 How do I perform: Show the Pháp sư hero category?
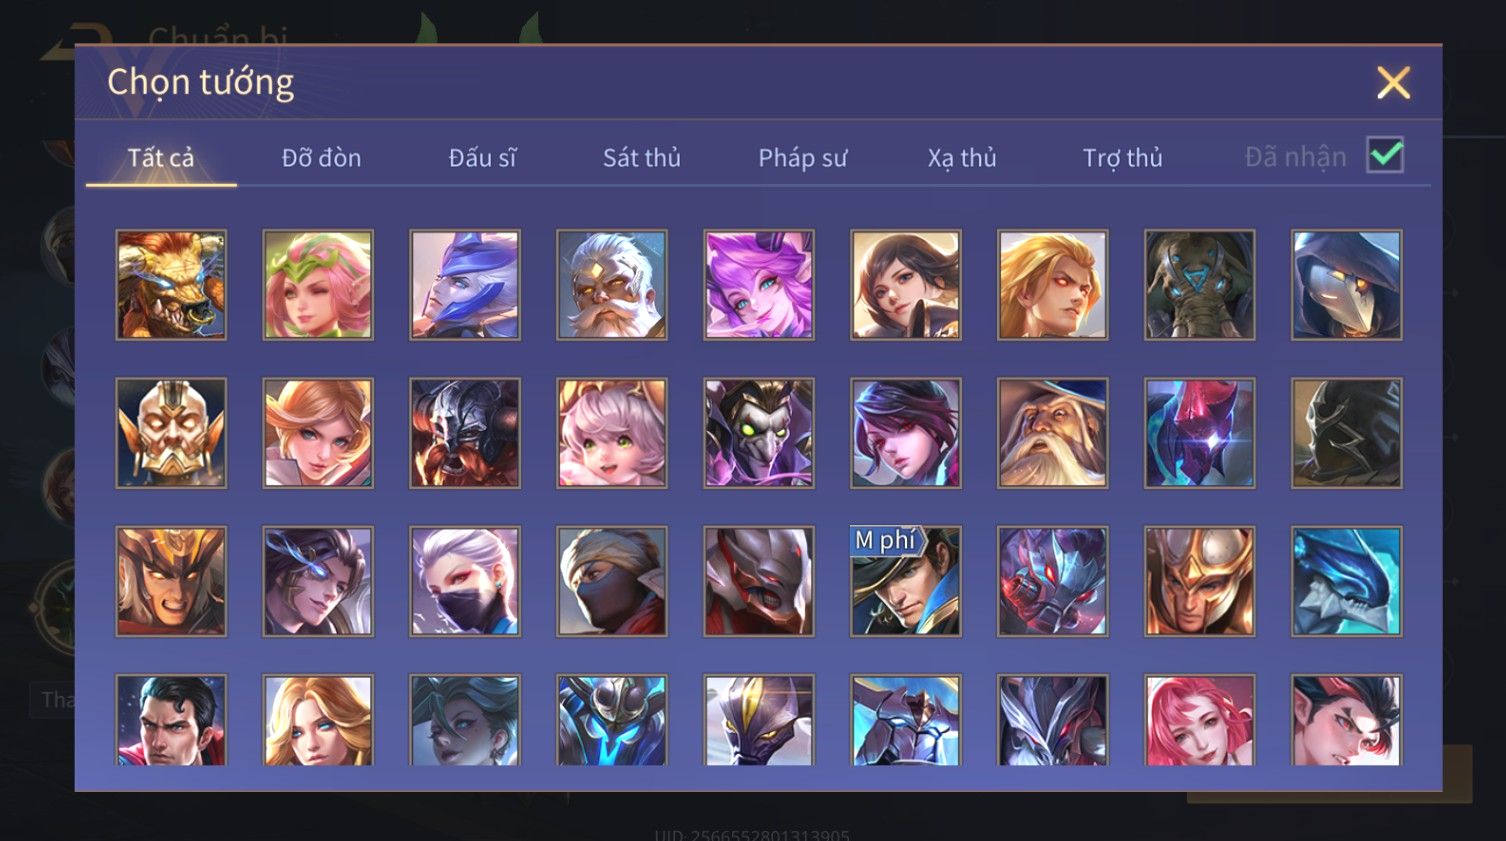pyautogui.click(x=802, y=158)
